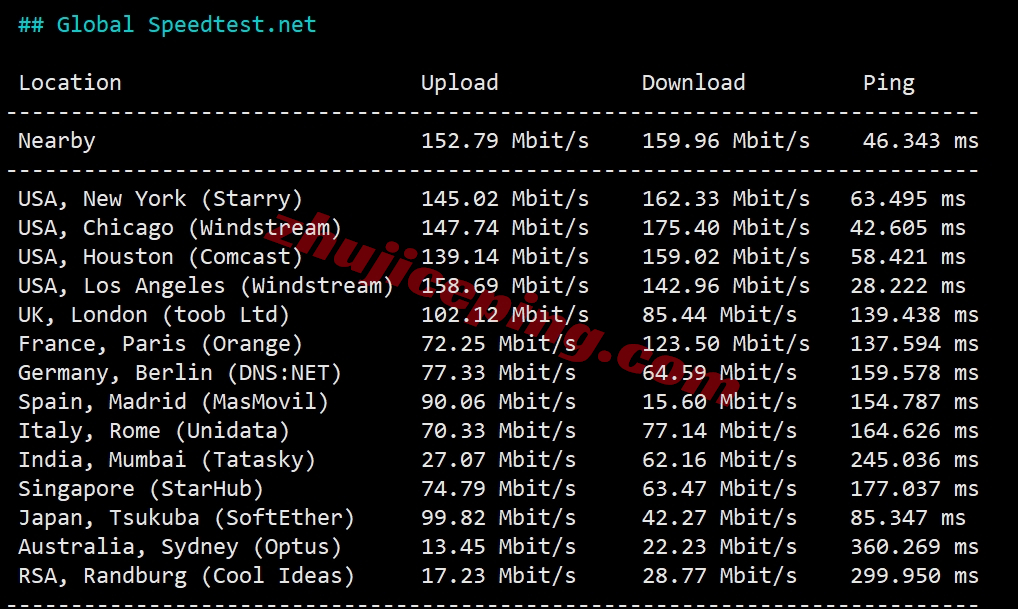Click UK, London (toob Ltd) entry
1018x609 pixels.
(x=154, y=315)
